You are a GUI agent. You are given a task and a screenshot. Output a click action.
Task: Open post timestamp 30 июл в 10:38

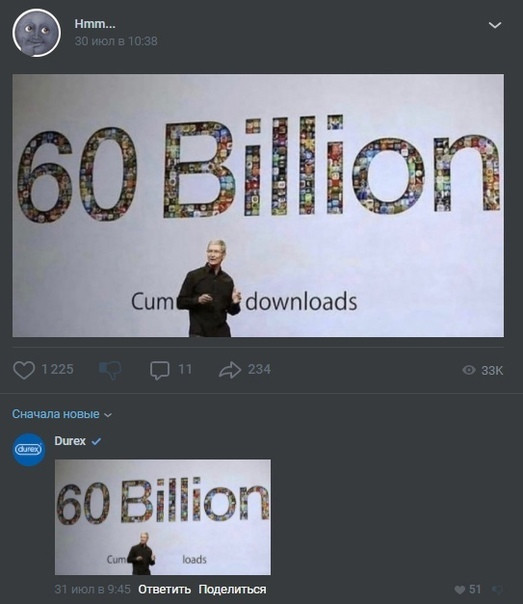[x=116, y=41]
